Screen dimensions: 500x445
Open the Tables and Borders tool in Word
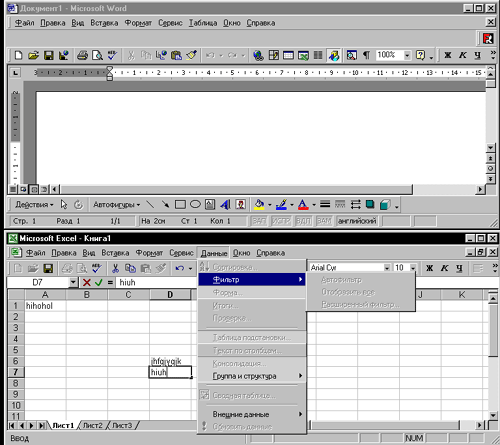[x=274, y=55]
